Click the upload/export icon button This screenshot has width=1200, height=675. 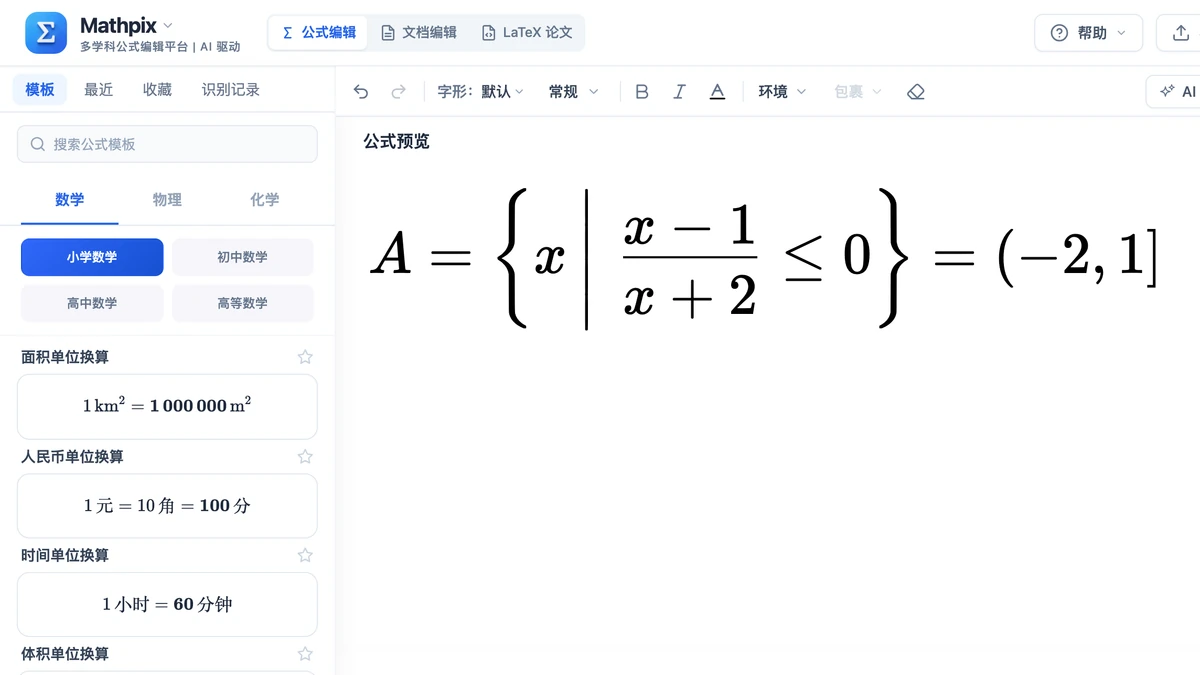[x=1179, y=33]
